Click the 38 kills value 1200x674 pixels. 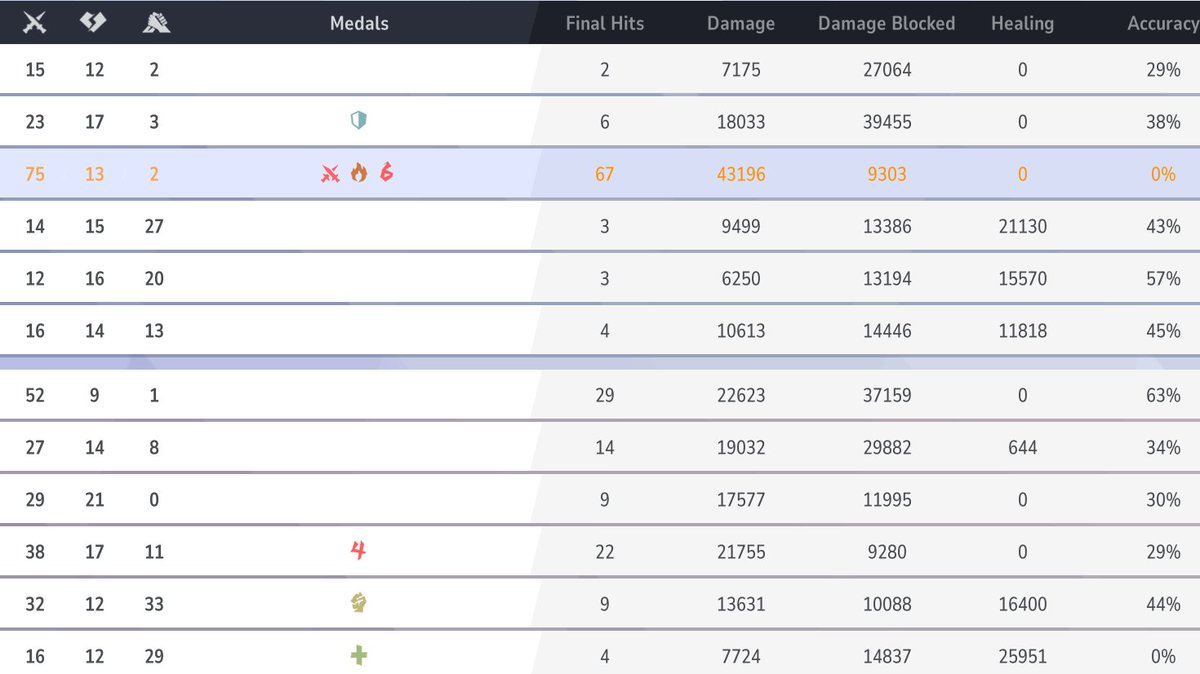click(x=35, y=551)
